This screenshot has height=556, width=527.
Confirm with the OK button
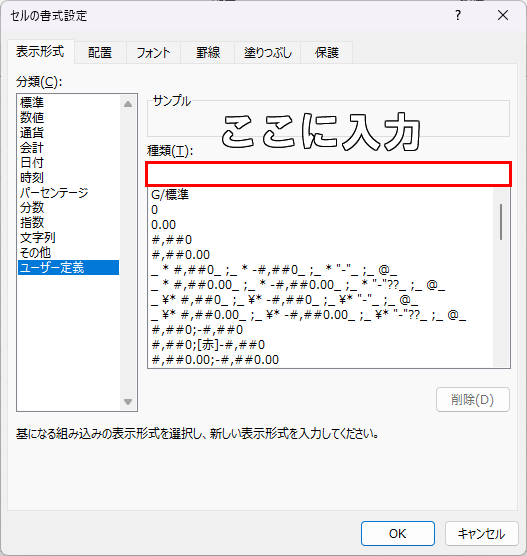tap(398, 533)
